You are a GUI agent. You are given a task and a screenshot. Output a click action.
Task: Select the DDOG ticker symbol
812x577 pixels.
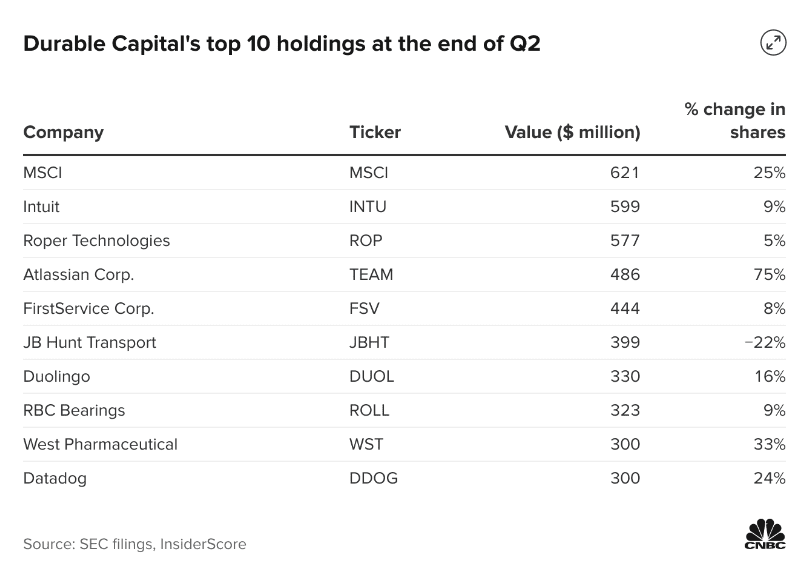click(373, 479)
